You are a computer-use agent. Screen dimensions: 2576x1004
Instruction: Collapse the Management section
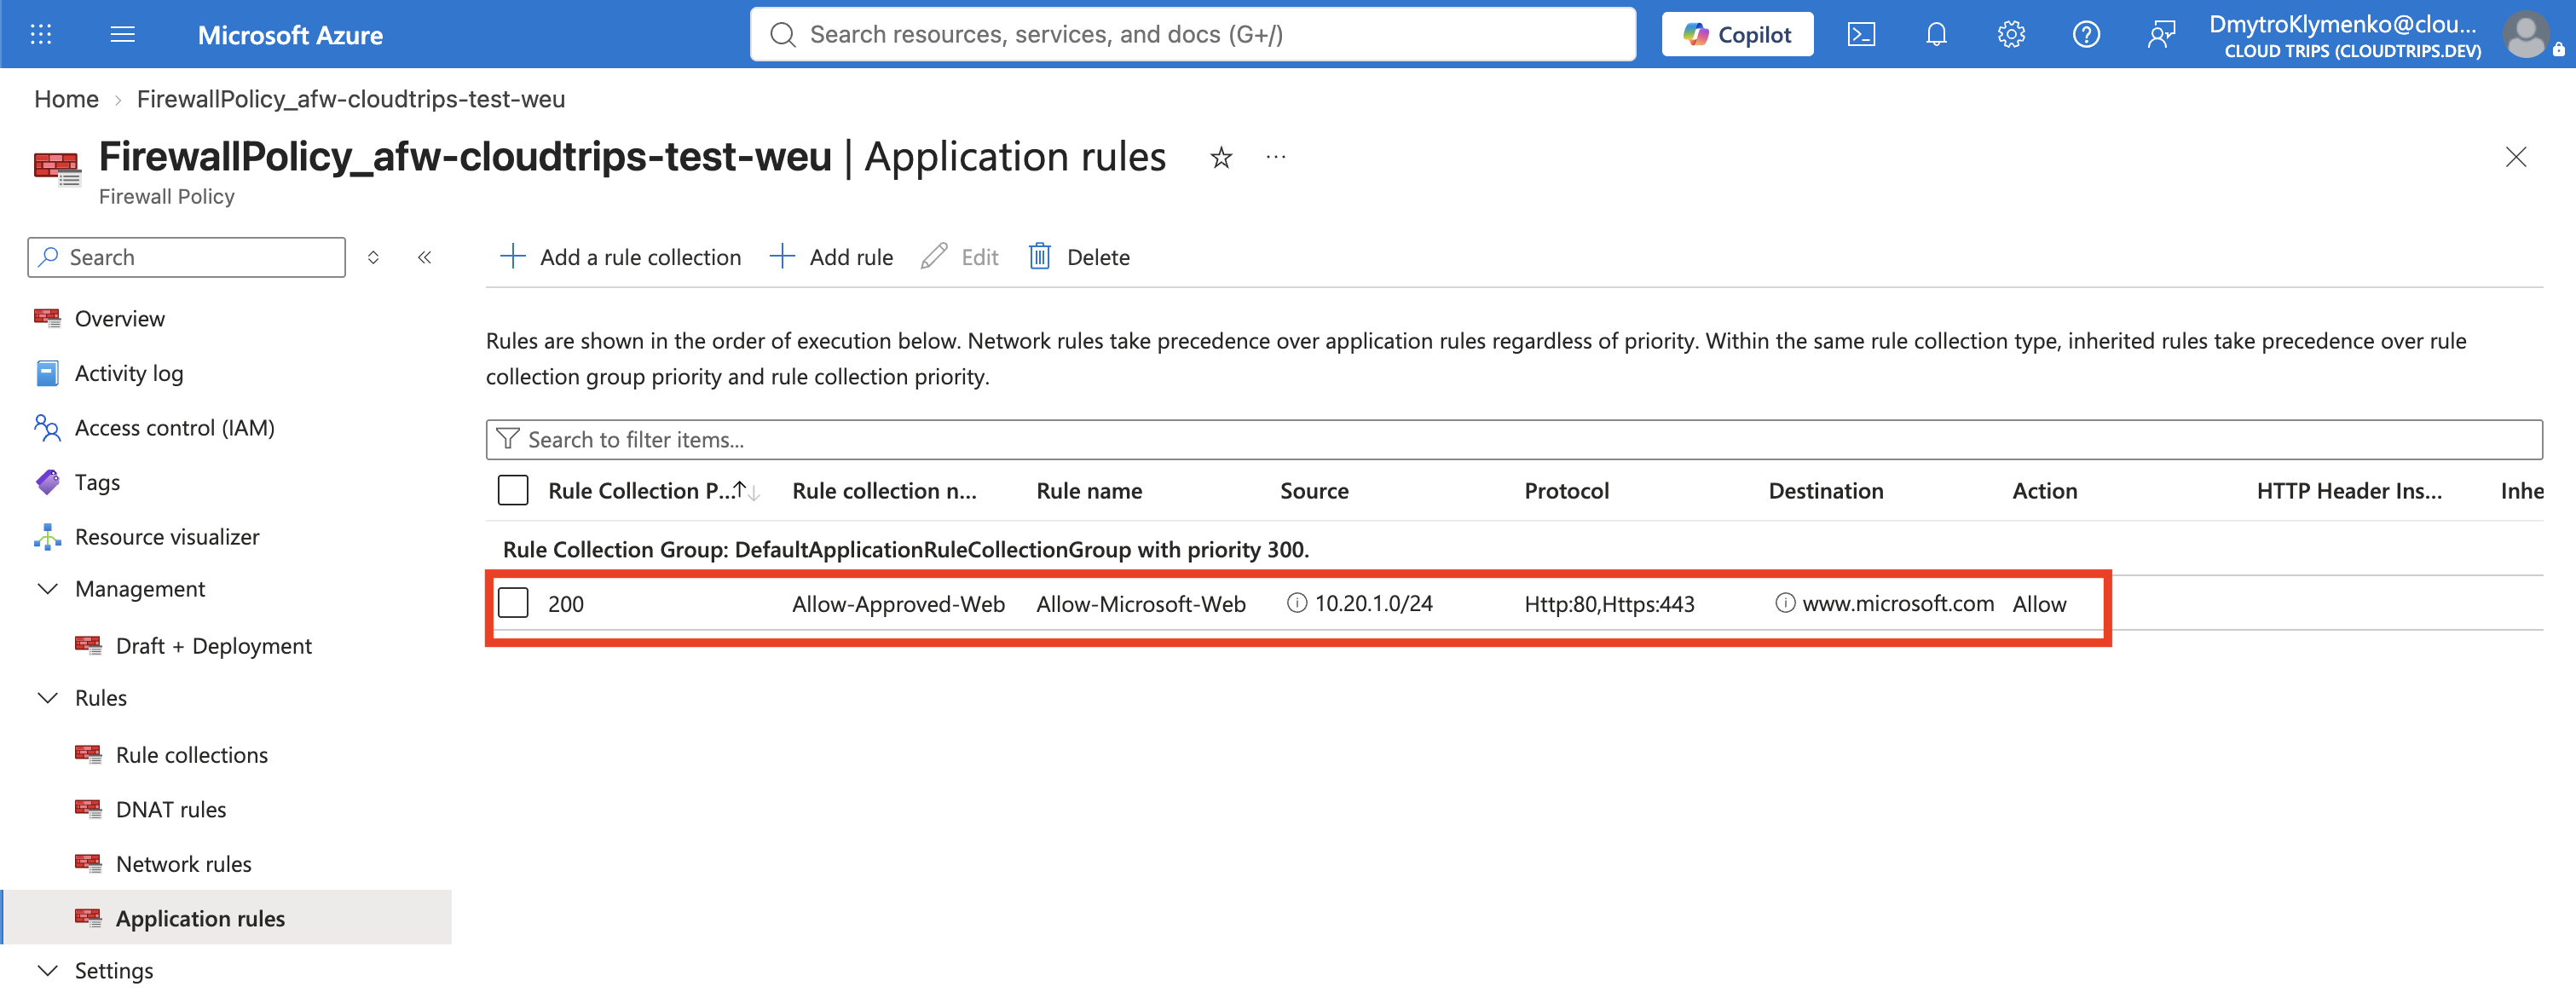[47, 589]
